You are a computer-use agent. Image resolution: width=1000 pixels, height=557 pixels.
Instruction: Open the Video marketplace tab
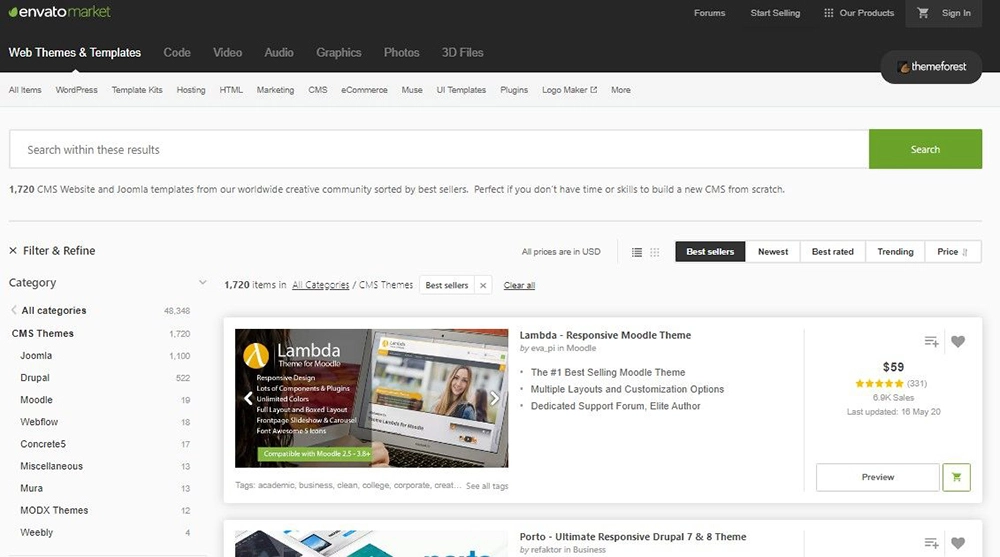click(x=228, y=53)
